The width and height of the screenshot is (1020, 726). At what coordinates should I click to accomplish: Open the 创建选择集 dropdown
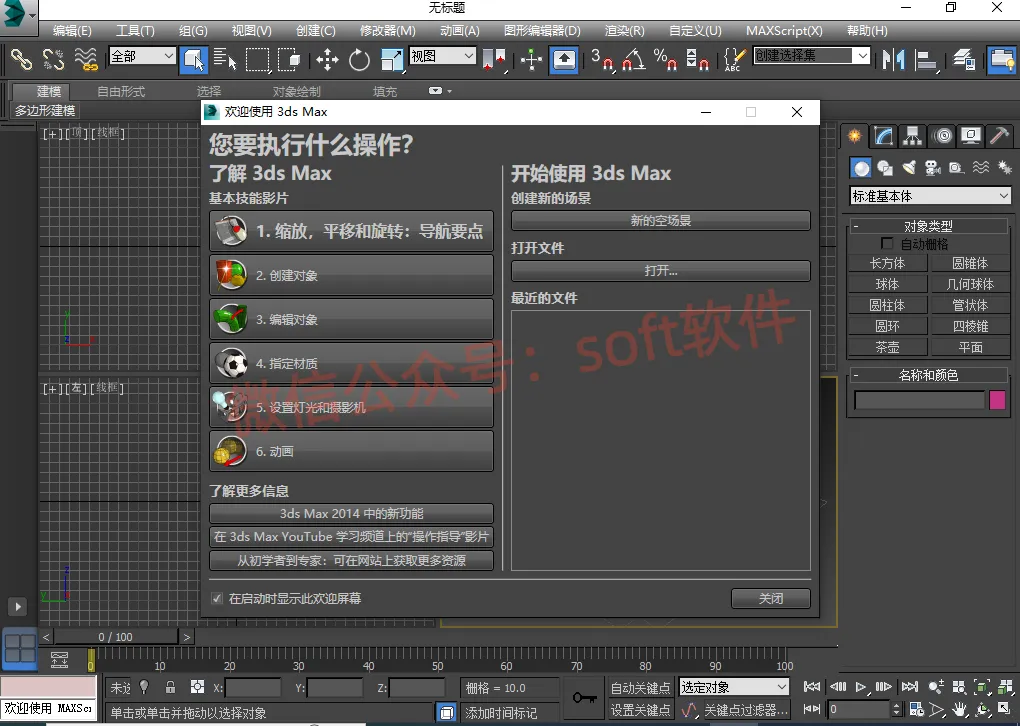(x=811, y=56)
